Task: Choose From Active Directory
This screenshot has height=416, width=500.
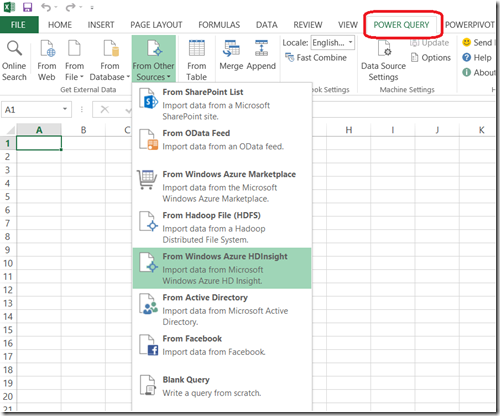Action: (222, 309)
